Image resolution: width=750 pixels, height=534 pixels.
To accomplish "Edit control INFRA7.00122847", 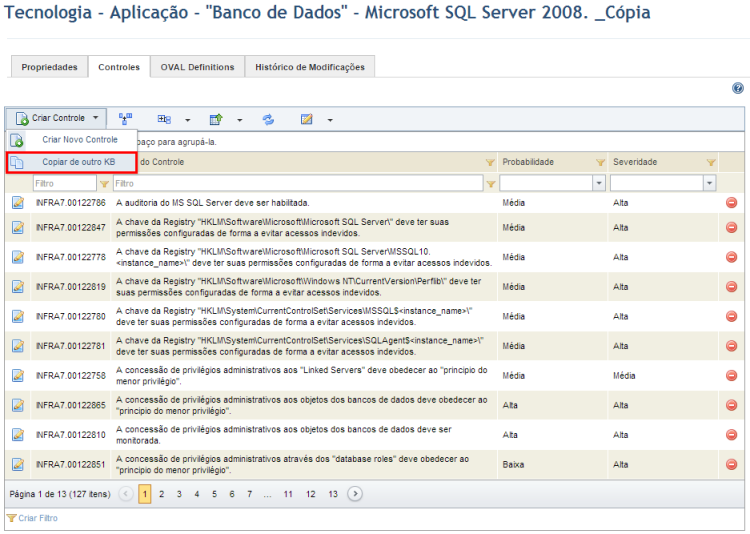I will [18, 227].
